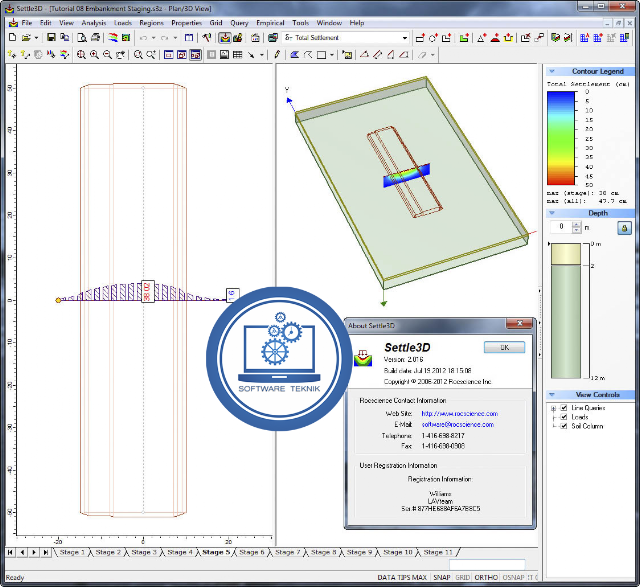Click the Add Excavation yellow icon
Screen dimensions: 640x587
click(508, 38)
